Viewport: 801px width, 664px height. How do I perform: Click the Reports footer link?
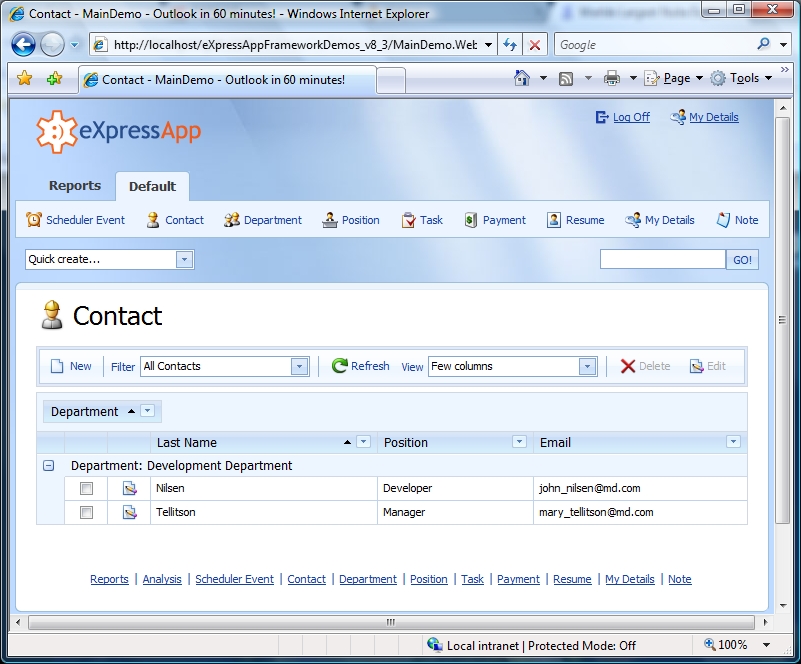[x=109, y=579]
